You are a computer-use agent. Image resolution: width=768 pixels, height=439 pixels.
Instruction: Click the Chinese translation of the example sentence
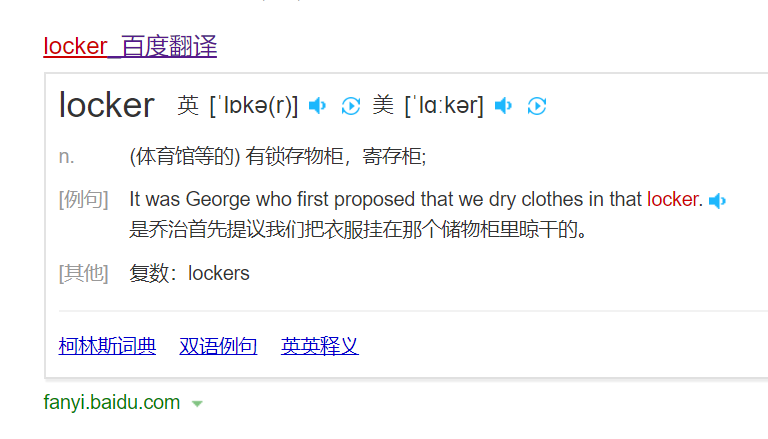click(357, 230)
